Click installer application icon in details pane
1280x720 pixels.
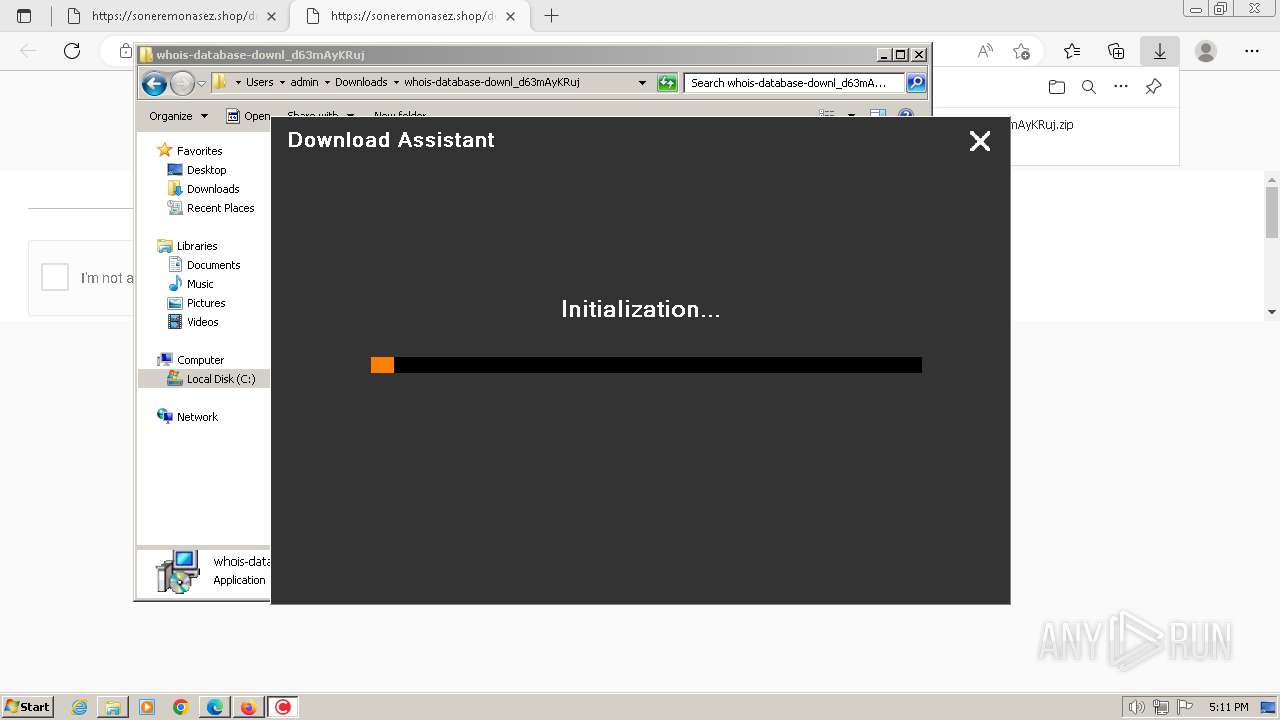tap(178, 572)
